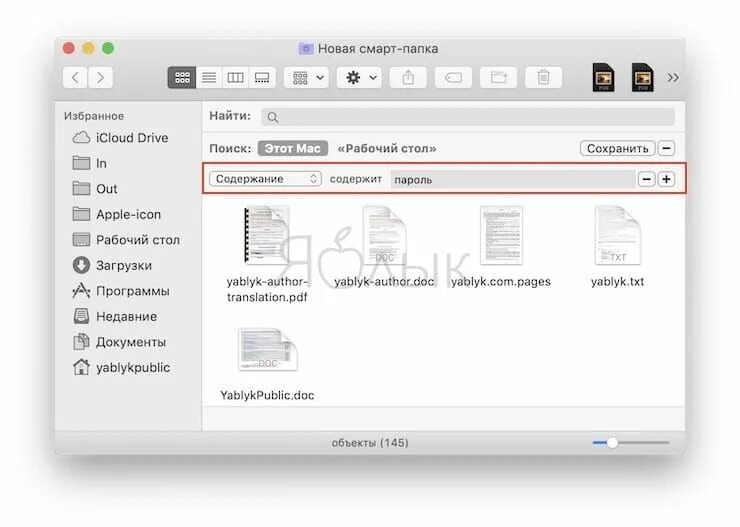Open the group-by items dropdown
Viewport: 740px width, 527px height.
point(307,77)
